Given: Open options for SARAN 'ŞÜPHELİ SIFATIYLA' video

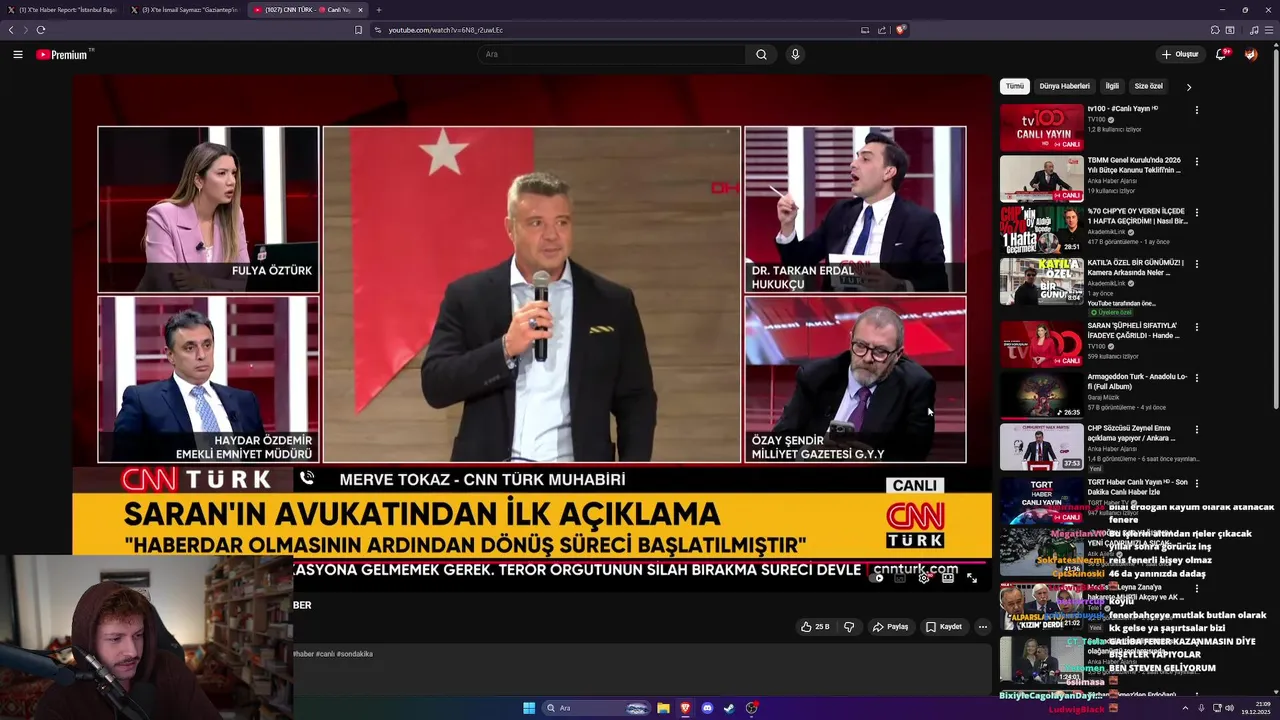Looking at the screenshot, I should pos(1196,327).
